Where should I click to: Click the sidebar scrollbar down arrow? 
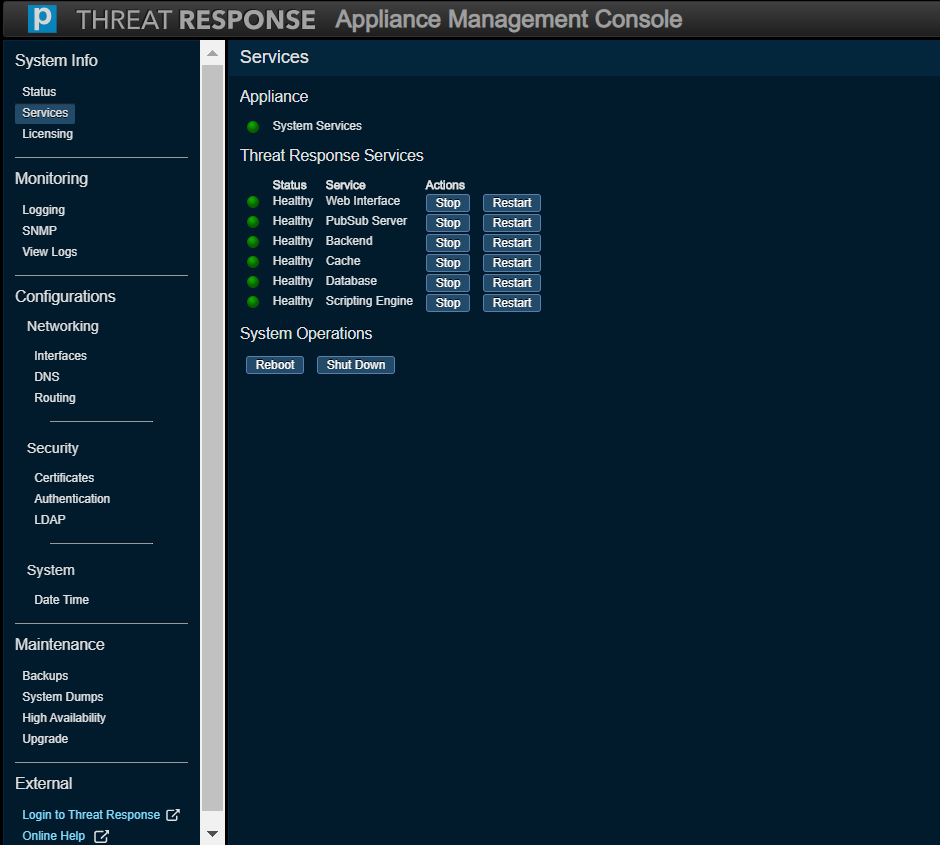tap(212, 834)
